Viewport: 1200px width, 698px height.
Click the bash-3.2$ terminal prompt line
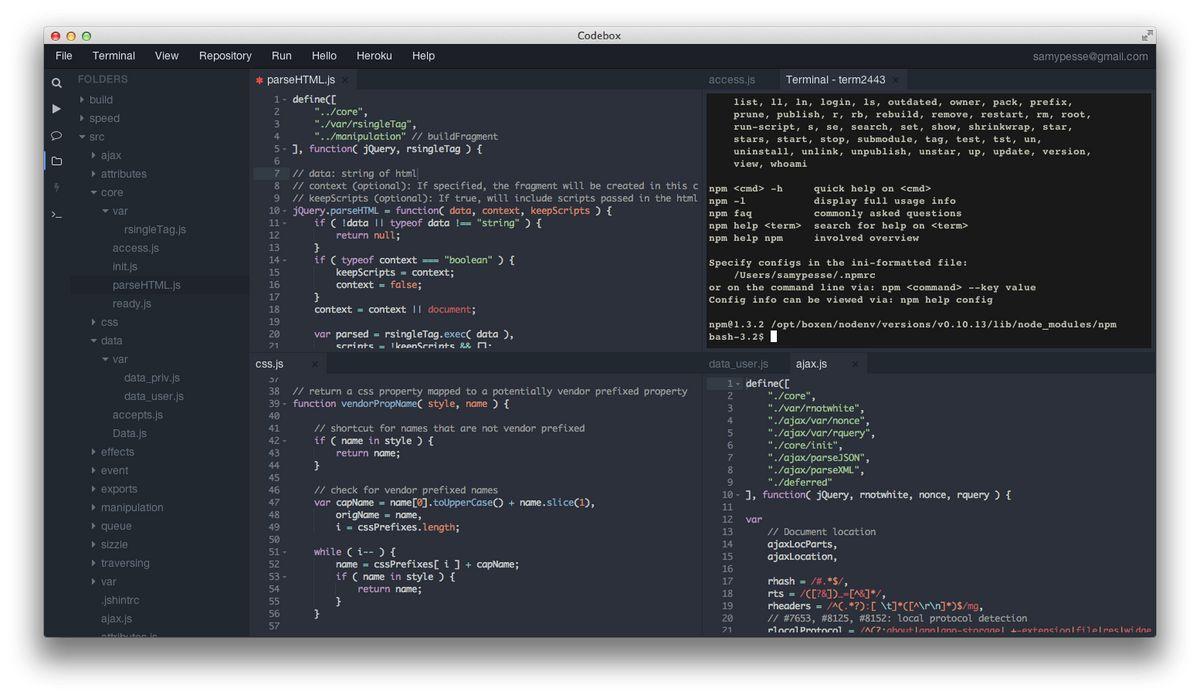pos(742,337)
